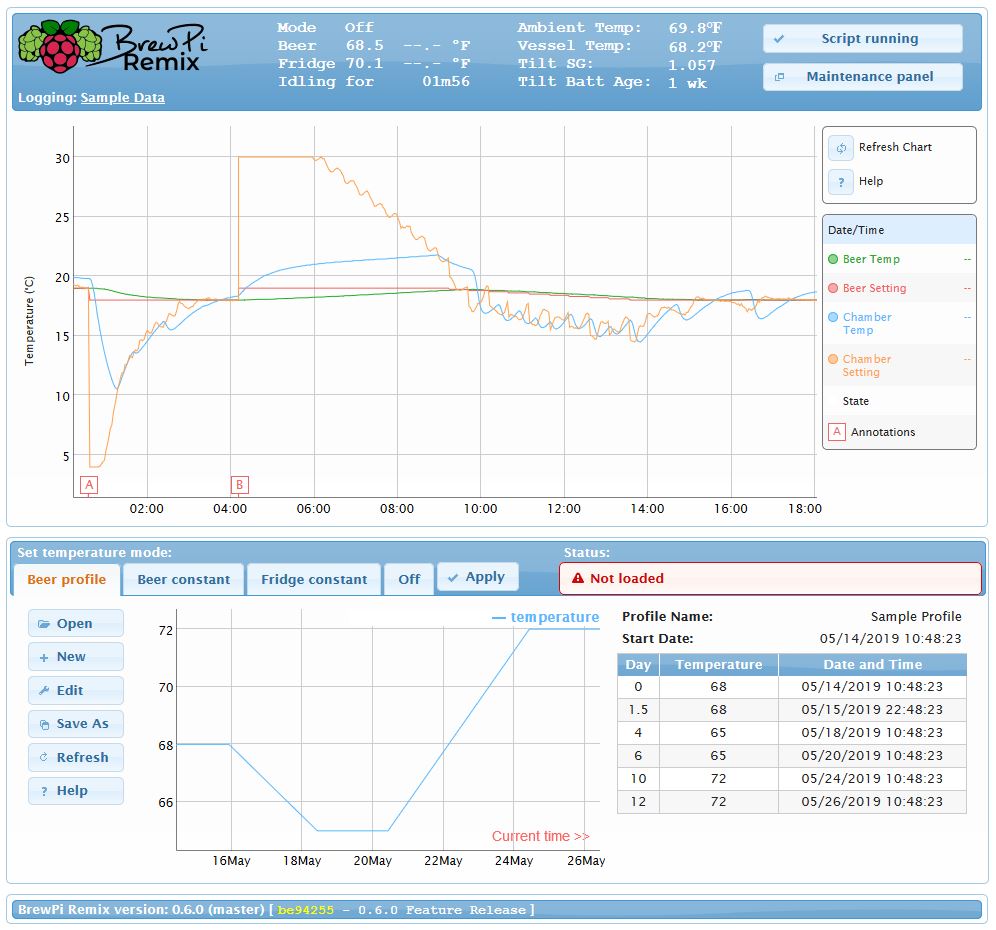996x930 pixels.
Task: Click the Refresh Chart icon
Action: (x=842, y=147)
